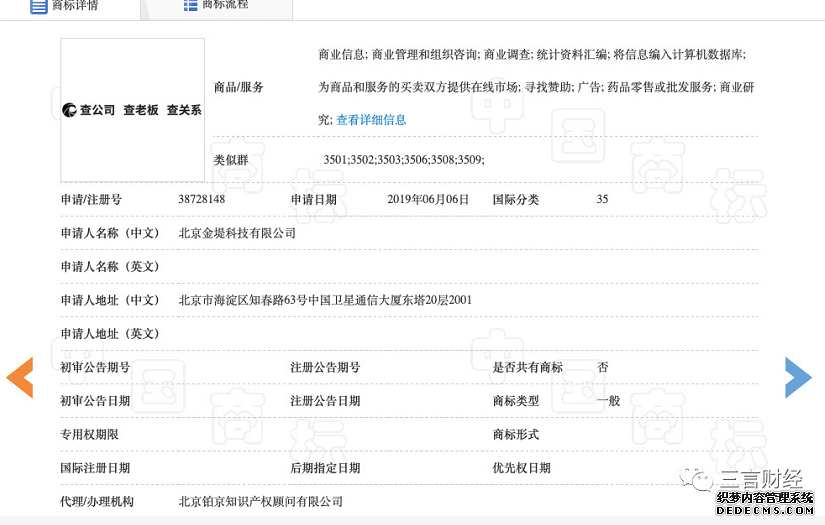Select the first goods line starting 商业信息
This screenshot has height=525, width=825.
point(532,55)
